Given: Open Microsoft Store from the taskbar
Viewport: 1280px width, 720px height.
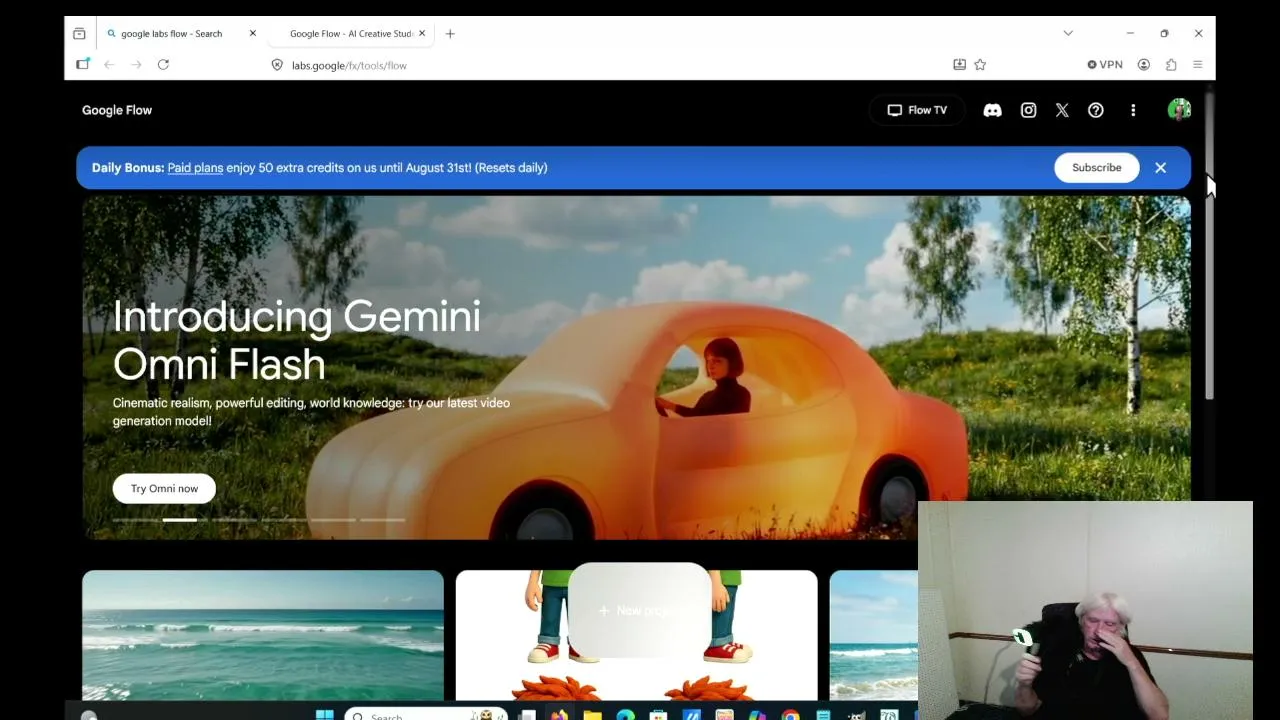Looking at the screenshot, I should click(658, 714).
